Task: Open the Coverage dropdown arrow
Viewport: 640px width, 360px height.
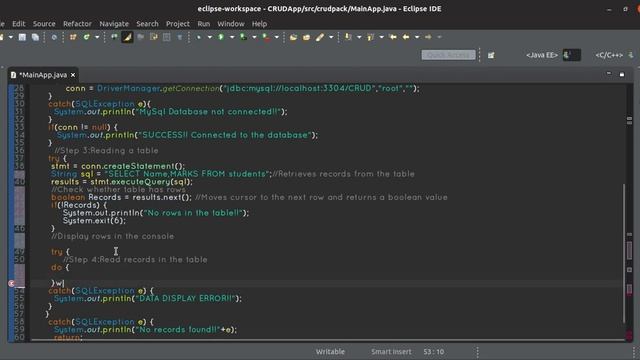Action: pyautogui.click(x=254, y=37)
